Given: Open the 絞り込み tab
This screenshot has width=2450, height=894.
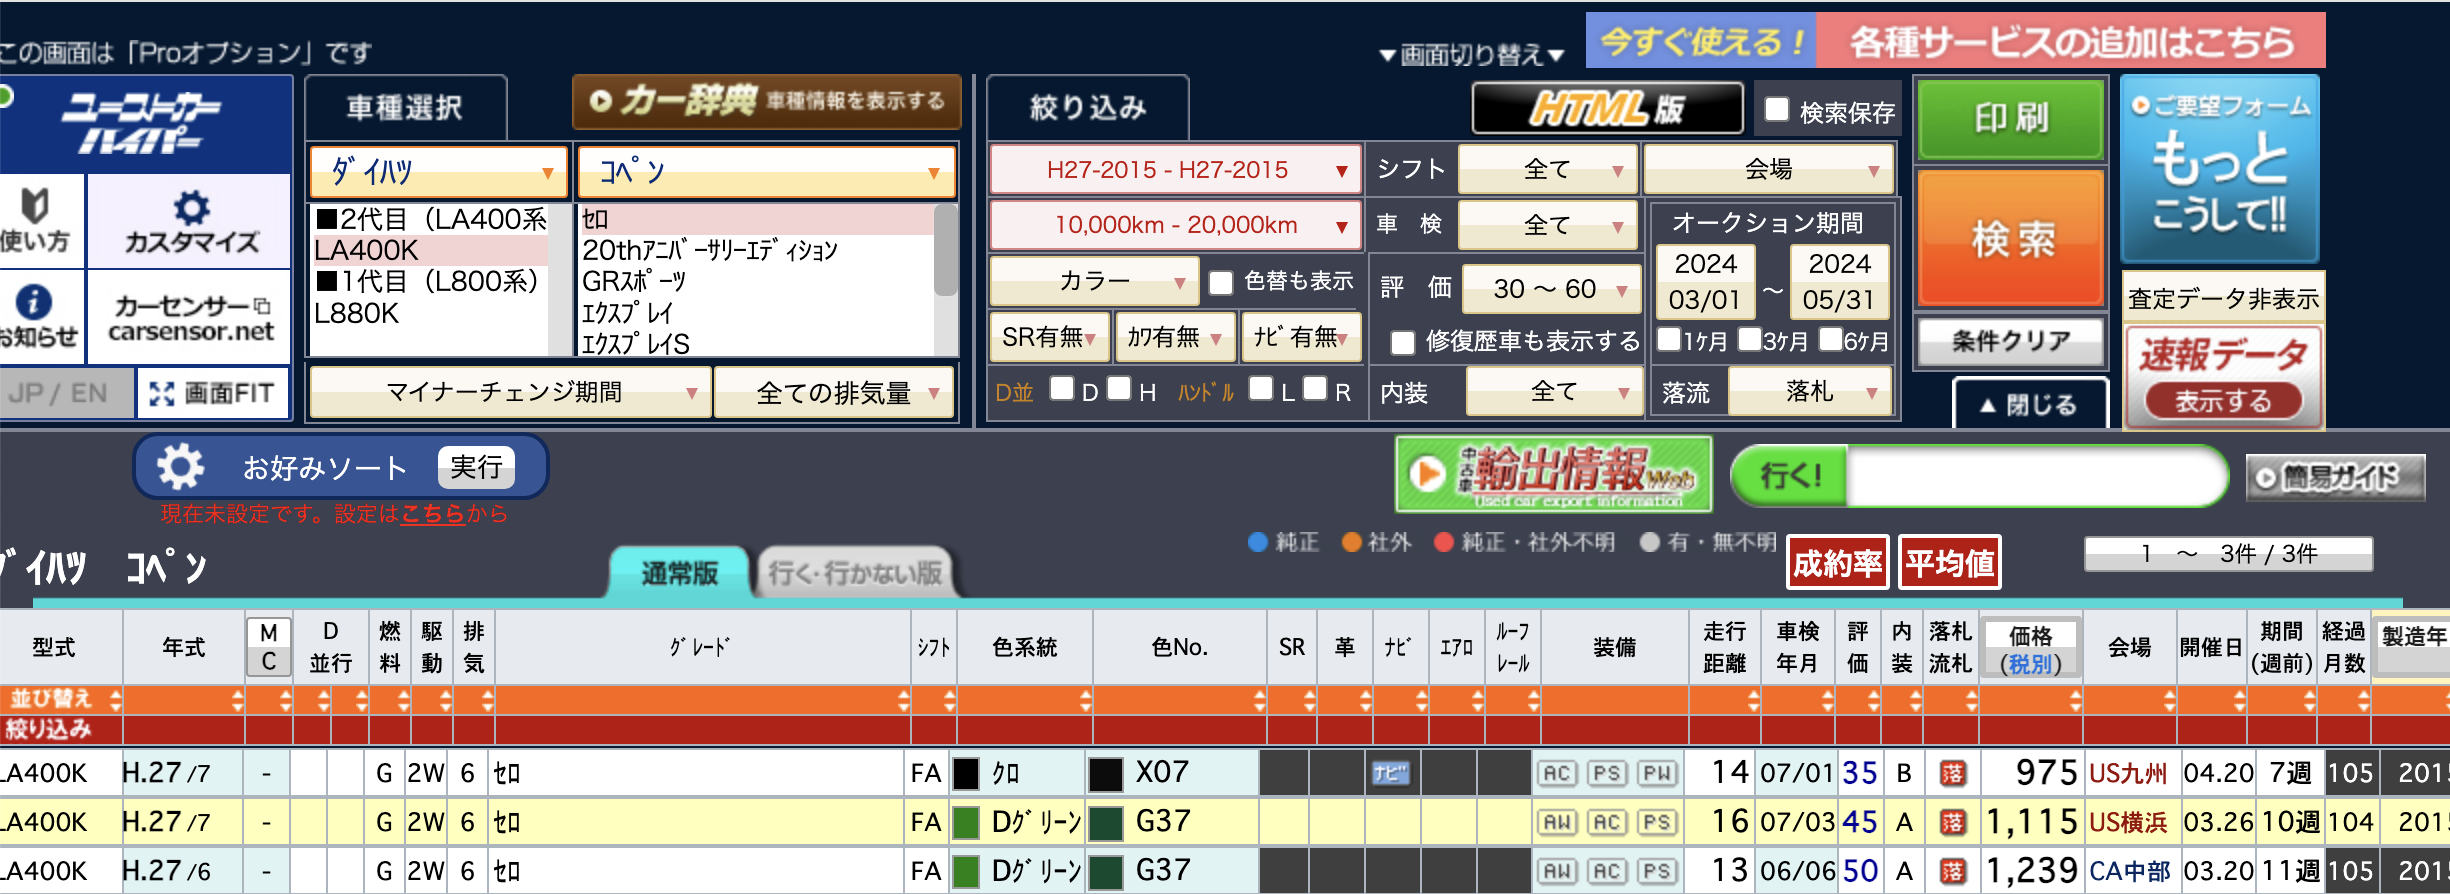Looking at the screenshot, I should click(1088, 107).
